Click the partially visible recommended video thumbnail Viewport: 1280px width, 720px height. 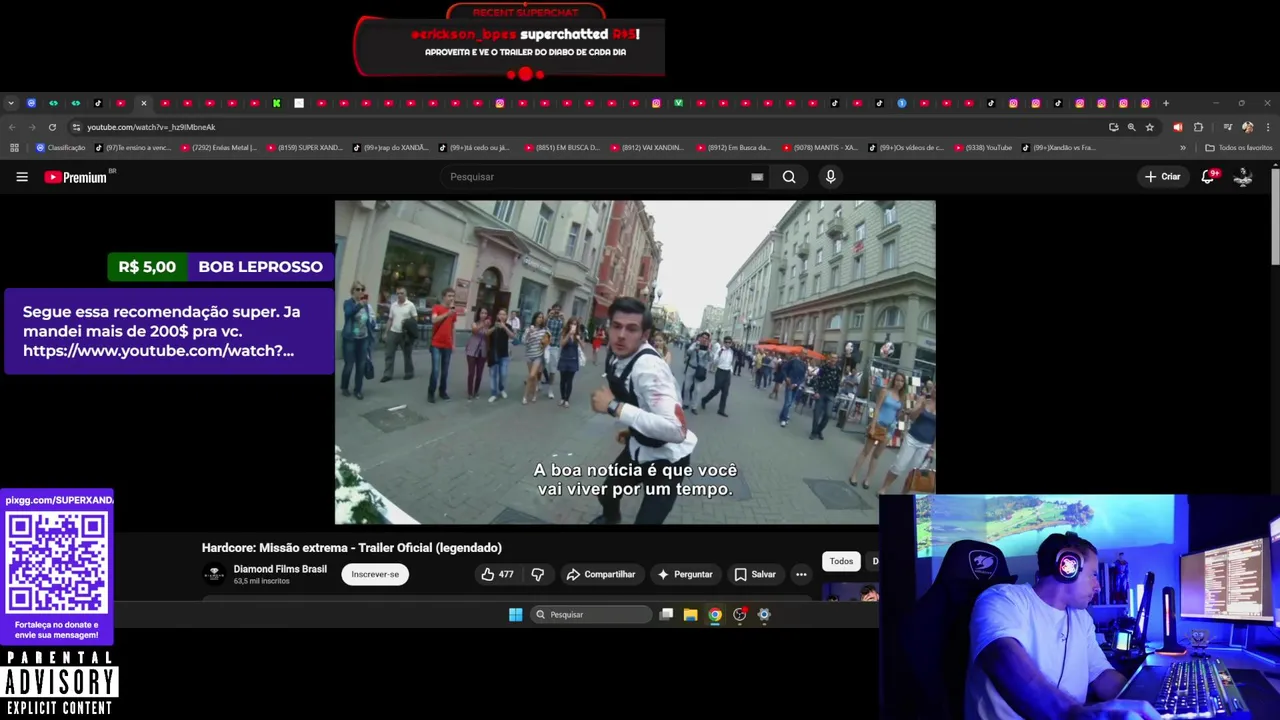coord(850,592)
